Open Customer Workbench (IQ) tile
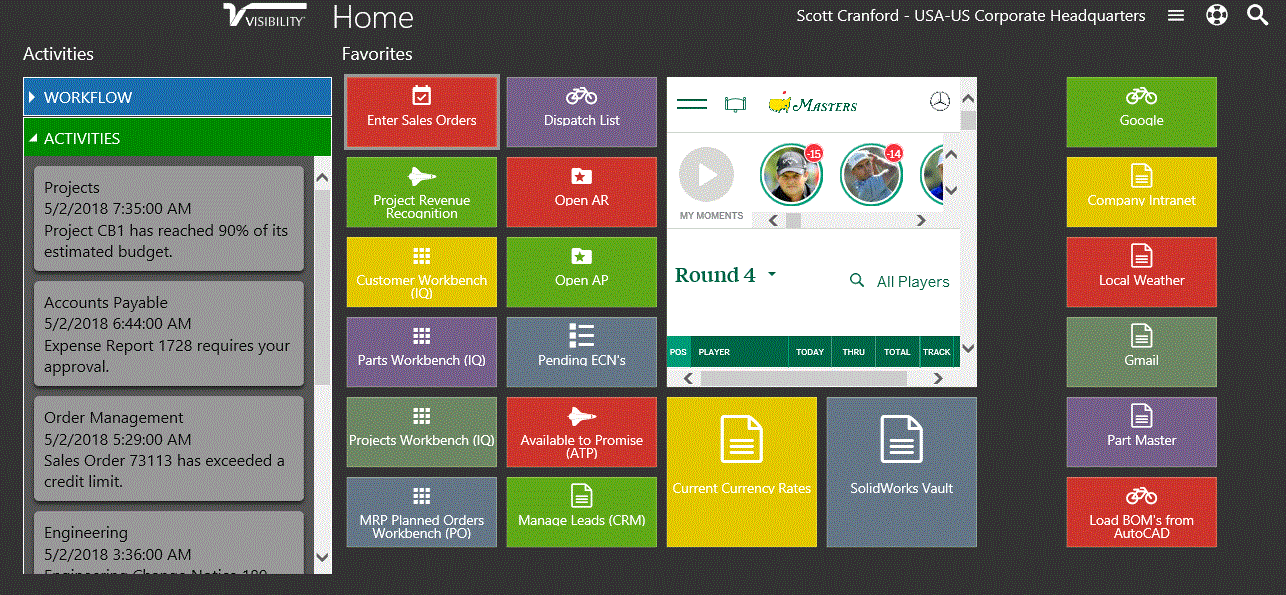 pyautogui.click(x=422, y=272)
